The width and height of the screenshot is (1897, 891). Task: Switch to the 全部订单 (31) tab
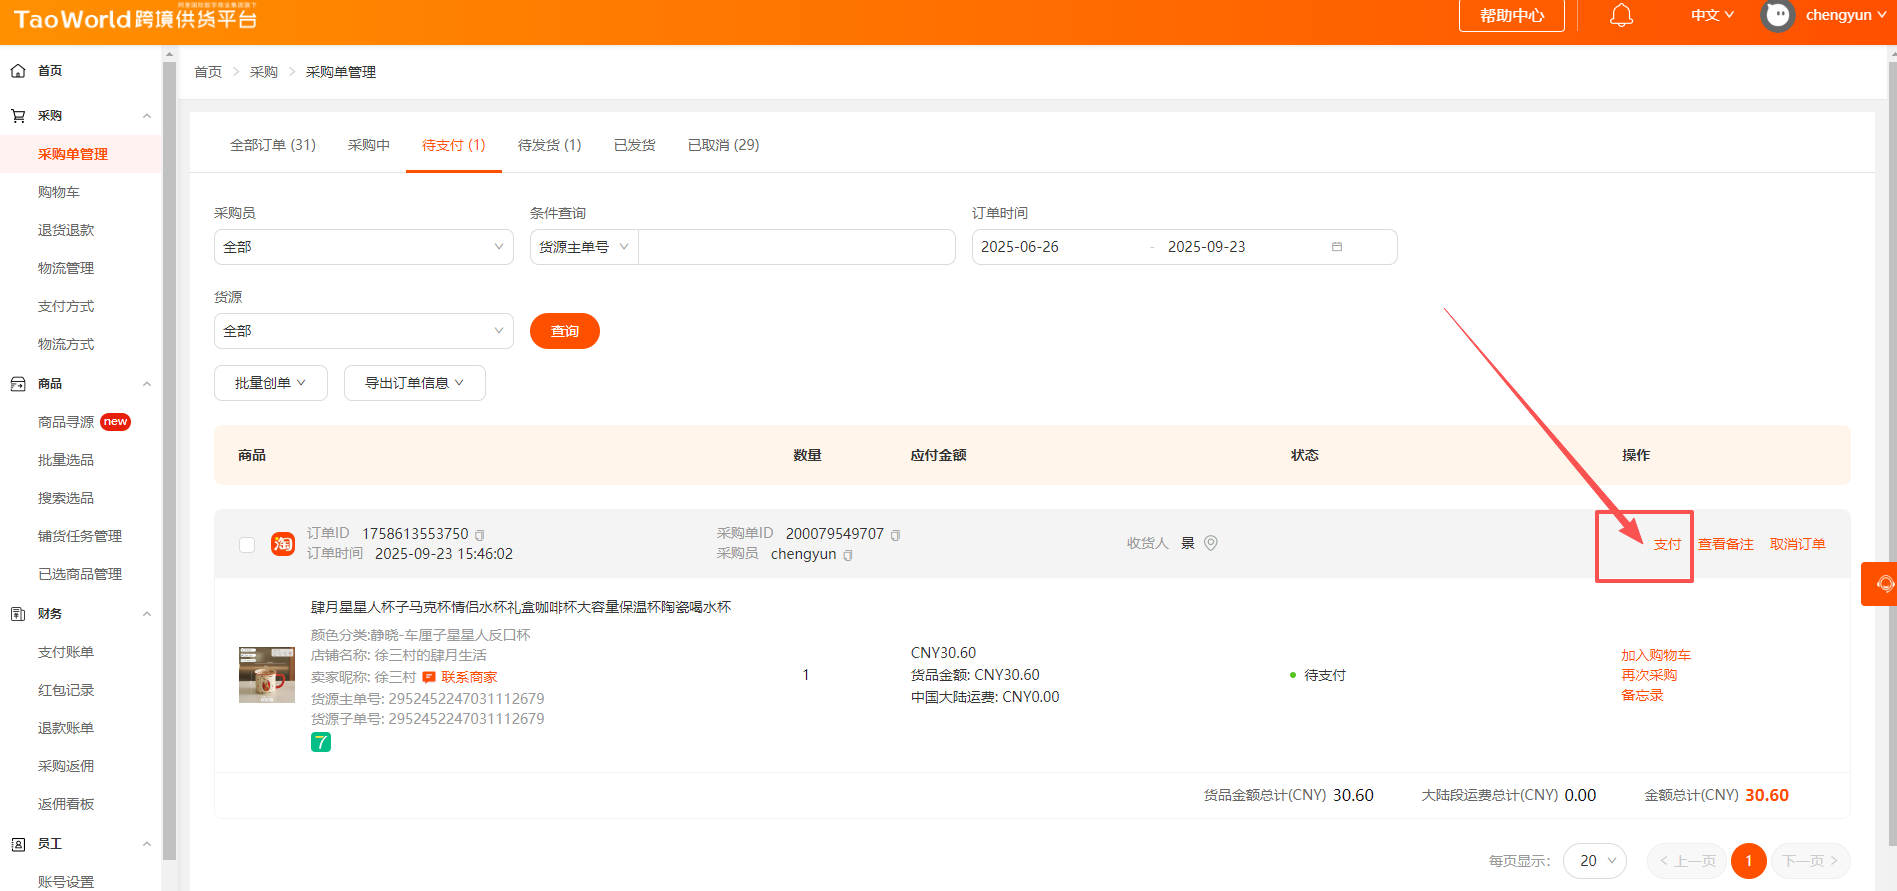(x=273, y=145)
